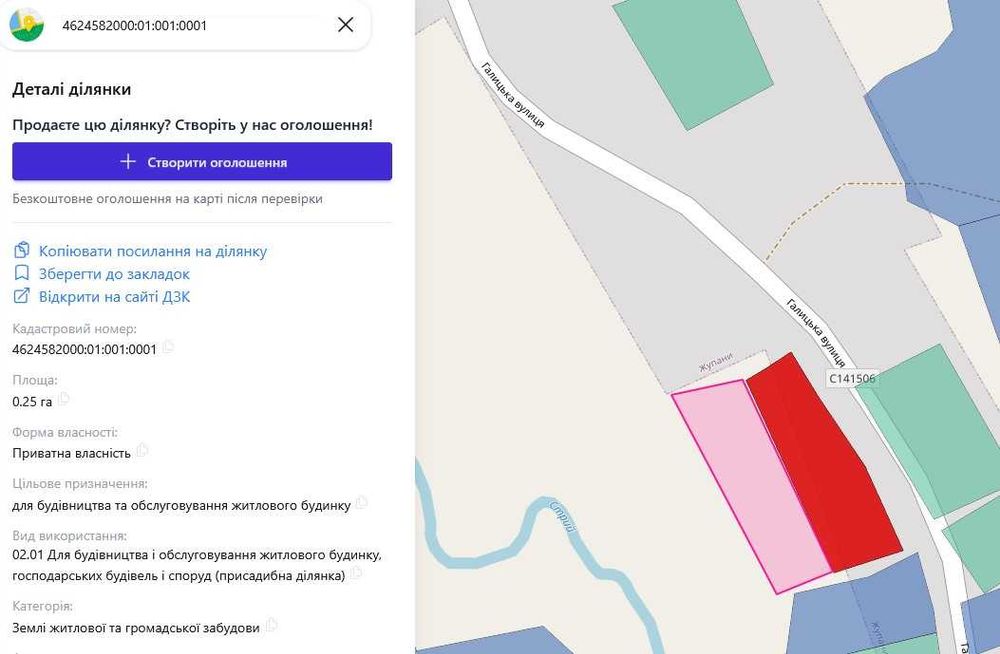Click the bookmark icon beside 'Зберегти до закладок'
This screenshot has width=1000, height=654.
click(x=22, y=274)
